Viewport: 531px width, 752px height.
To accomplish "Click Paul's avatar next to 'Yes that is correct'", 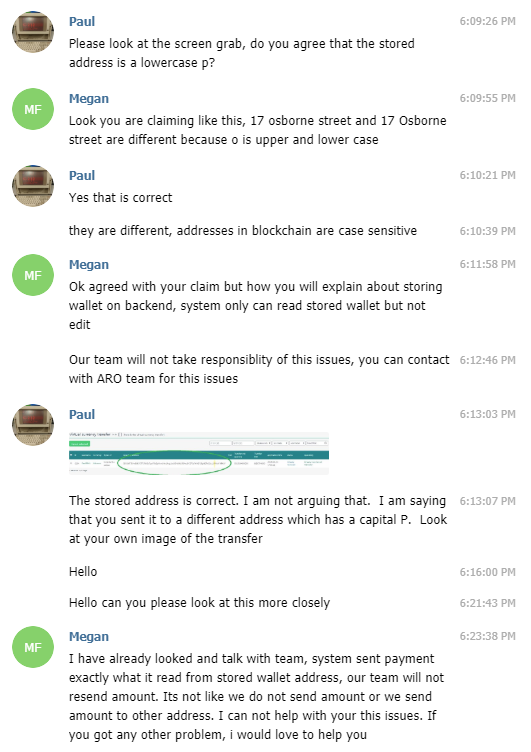I will [x=33, y=186].
